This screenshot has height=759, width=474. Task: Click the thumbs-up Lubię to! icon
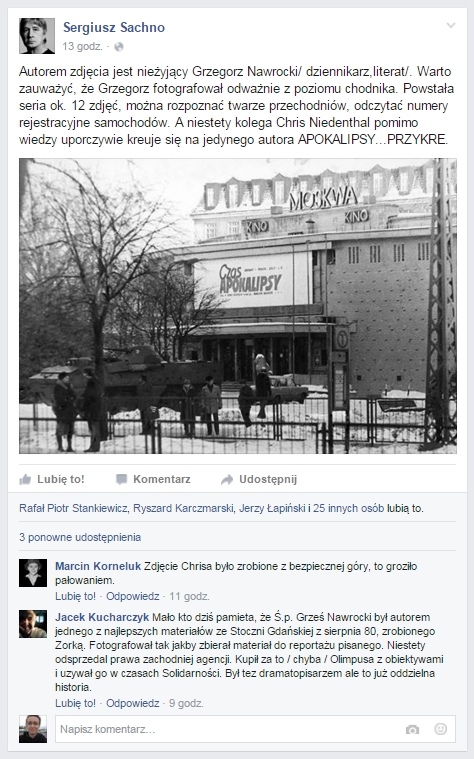pyautogui.click(x=25, y=480)
